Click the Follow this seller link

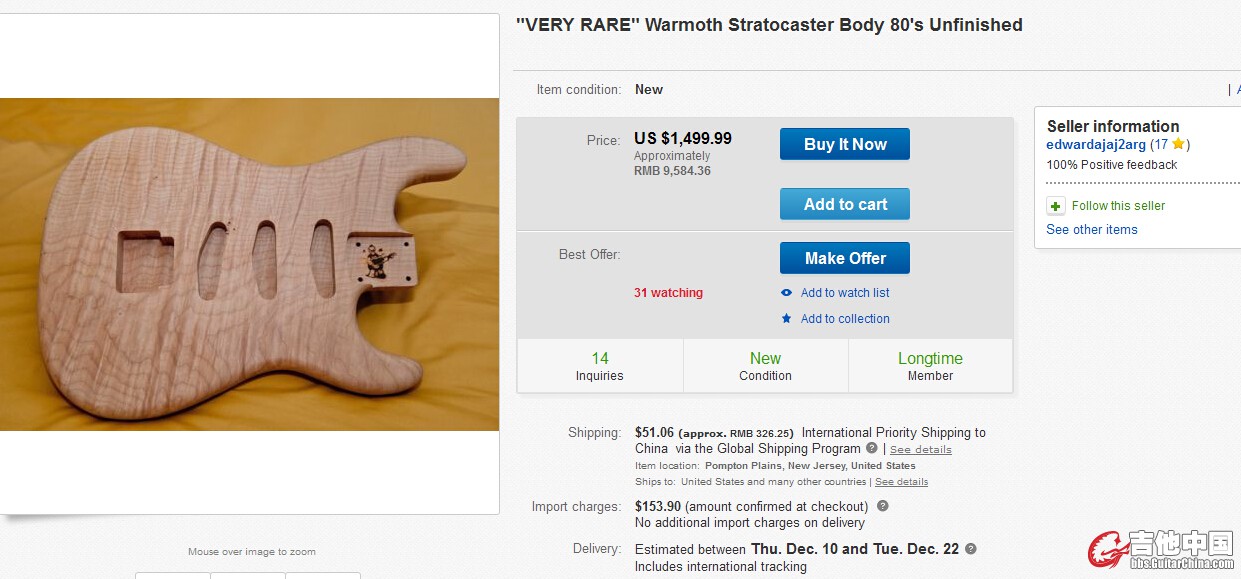tap(1118, 206)
